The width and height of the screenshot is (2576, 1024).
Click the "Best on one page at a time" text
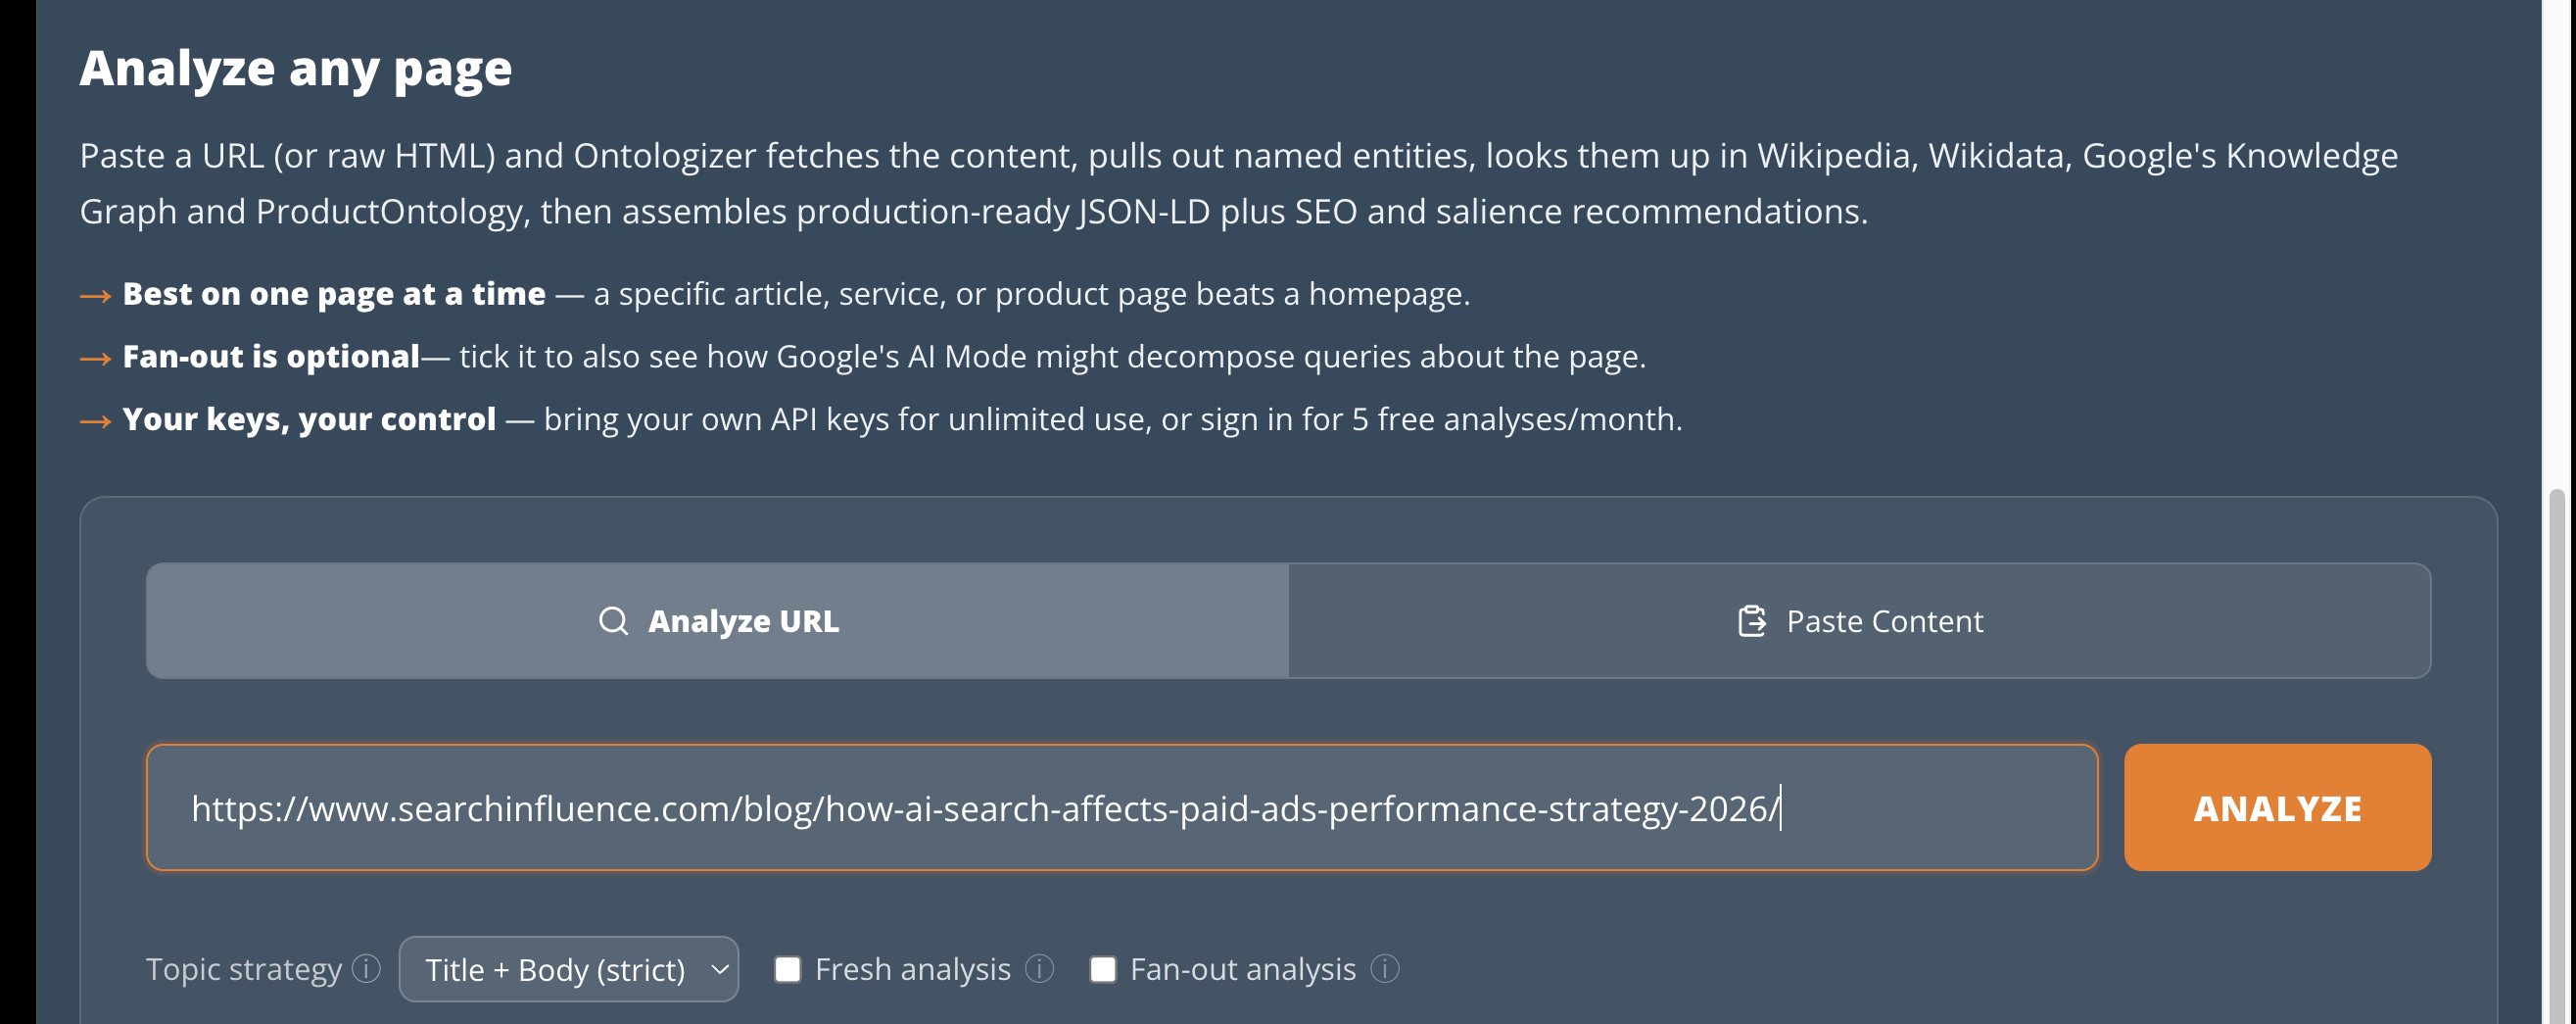tap(334, 294)
